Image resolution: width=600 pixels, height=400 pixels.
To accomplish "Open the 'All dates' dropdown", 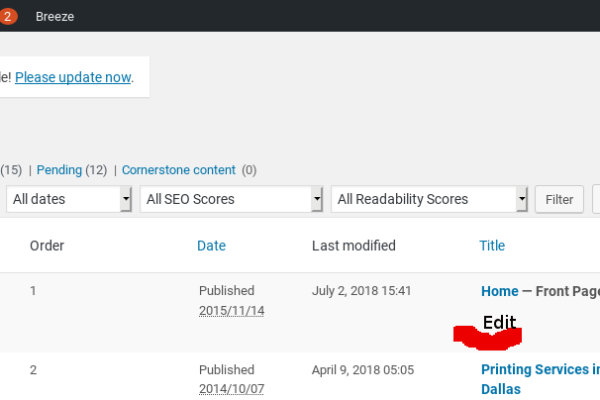I will pyautogui.click(x=70, y=199).
